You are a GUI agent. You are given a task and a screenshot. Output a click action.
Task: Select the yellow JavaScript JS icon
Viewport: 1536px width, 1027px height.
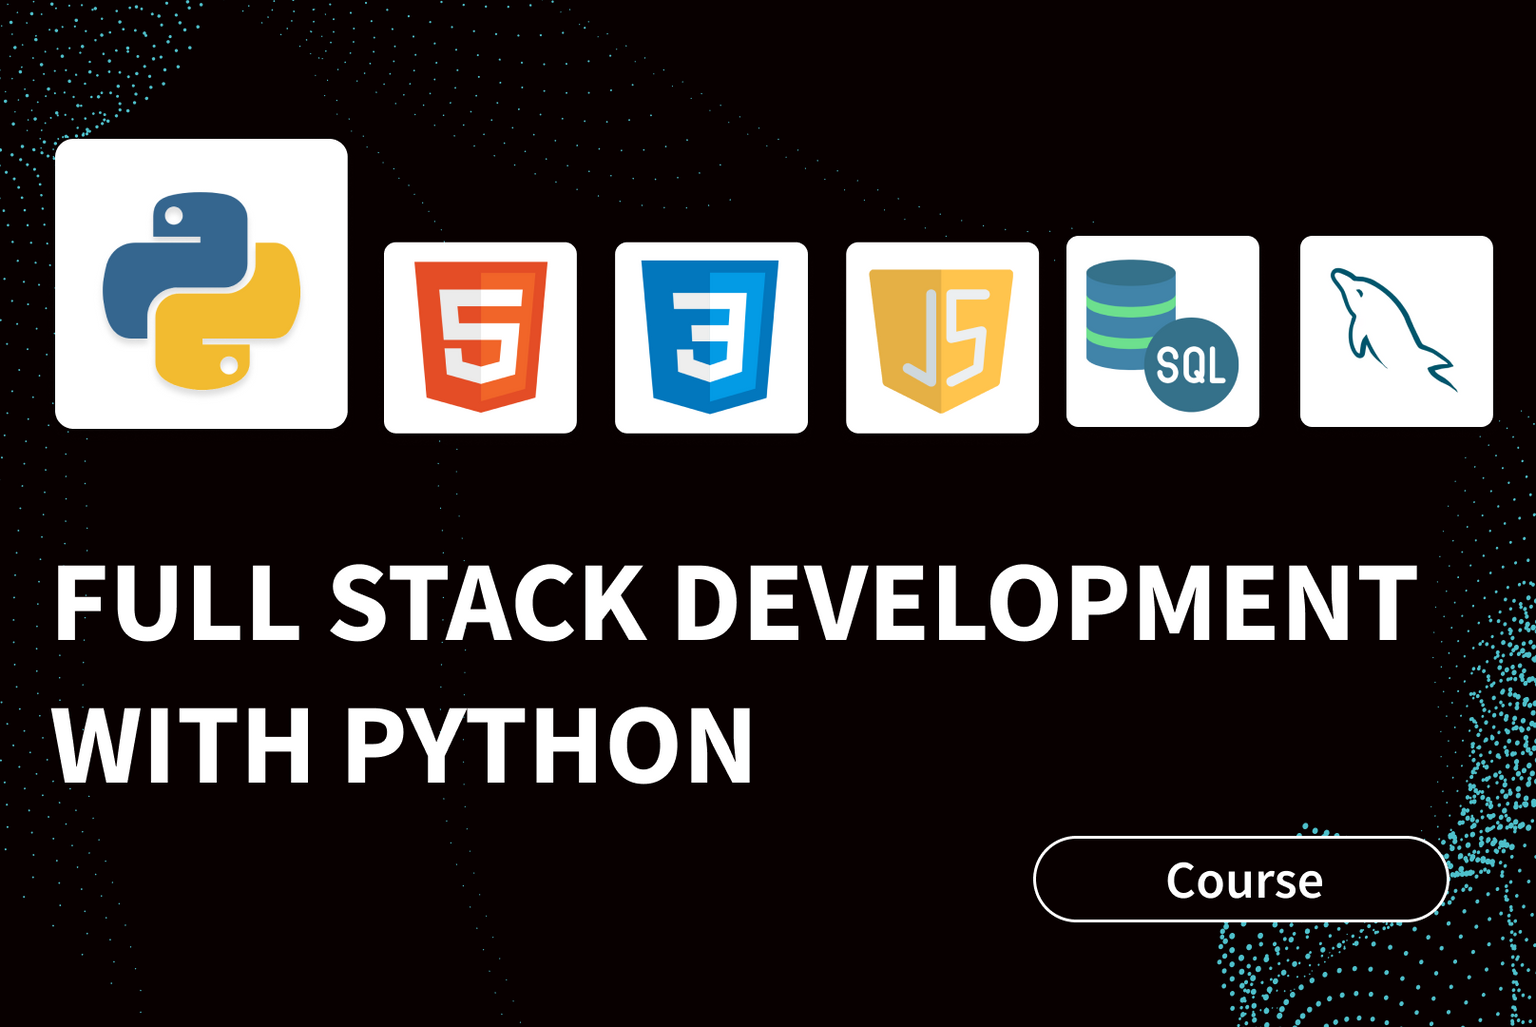(x=942, y=336)
